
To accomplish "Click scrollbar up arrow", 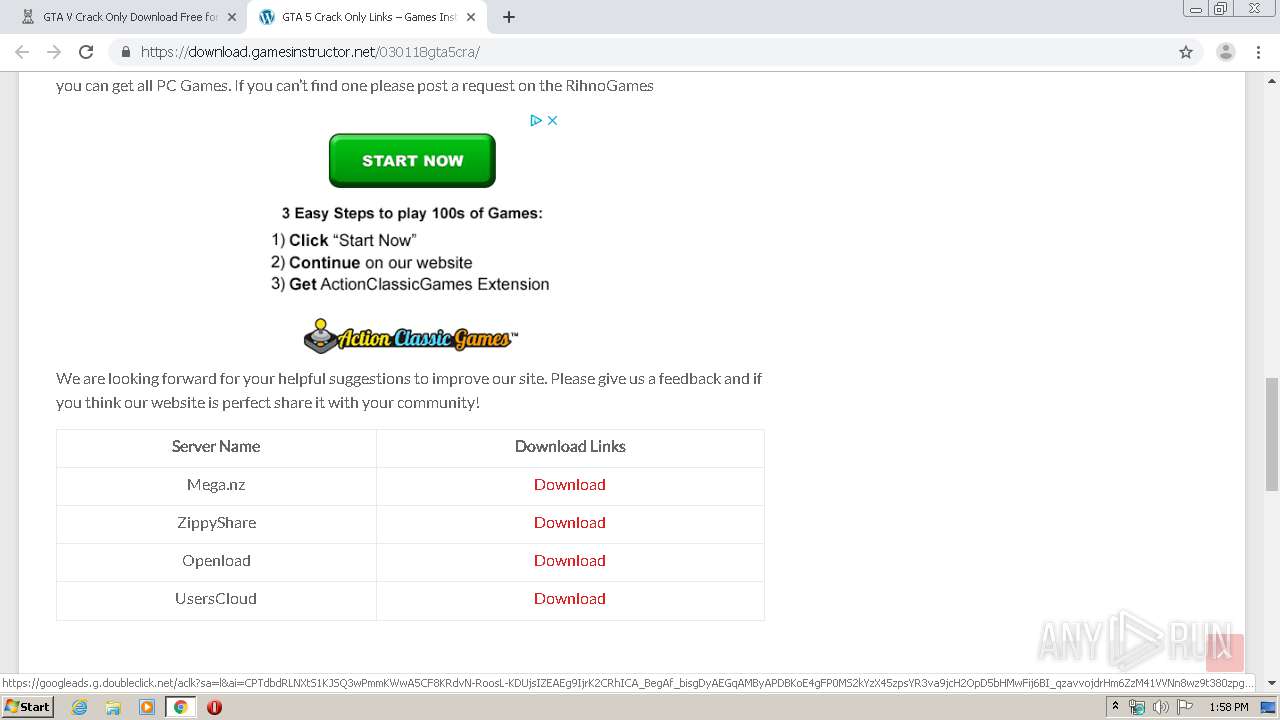I will point(1271,79).
